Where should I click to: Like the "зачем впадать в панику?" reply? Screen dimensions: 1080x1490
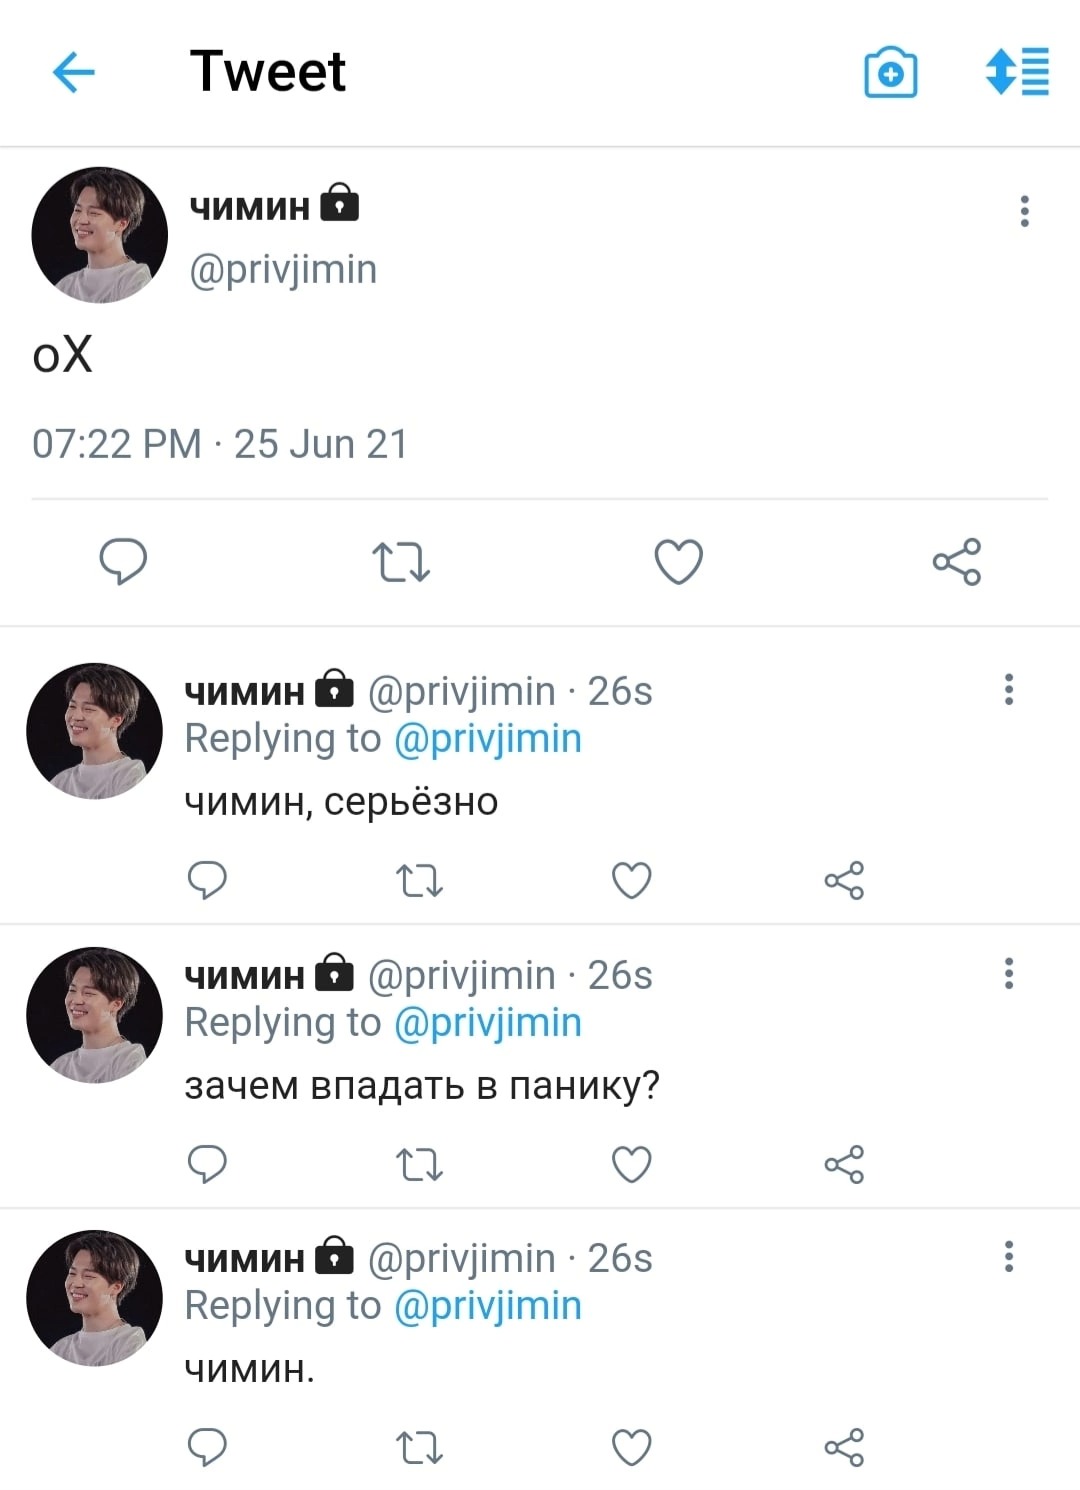click(631, 1165)
